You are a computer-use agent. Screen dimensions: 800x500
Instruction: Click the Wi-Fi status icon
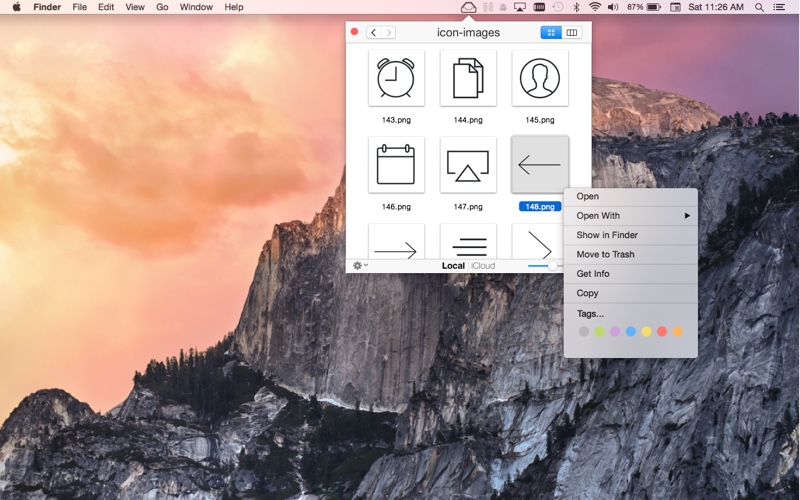click(595, 7)
